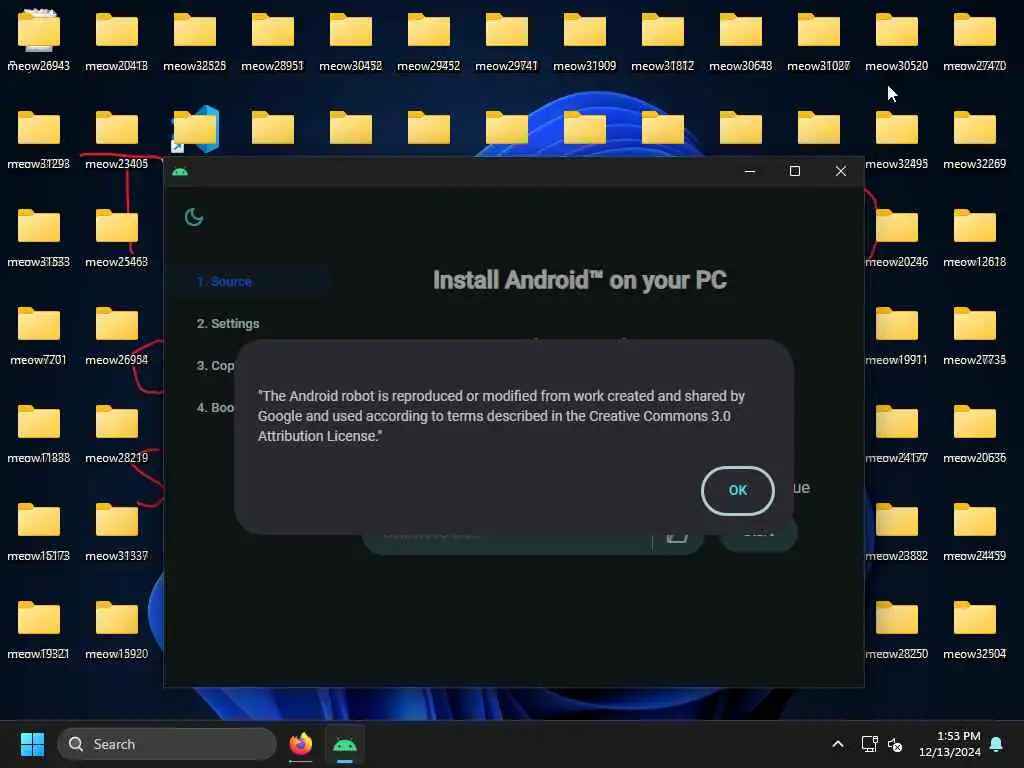Show hidden system tray icons

click(x=838, y=744)
